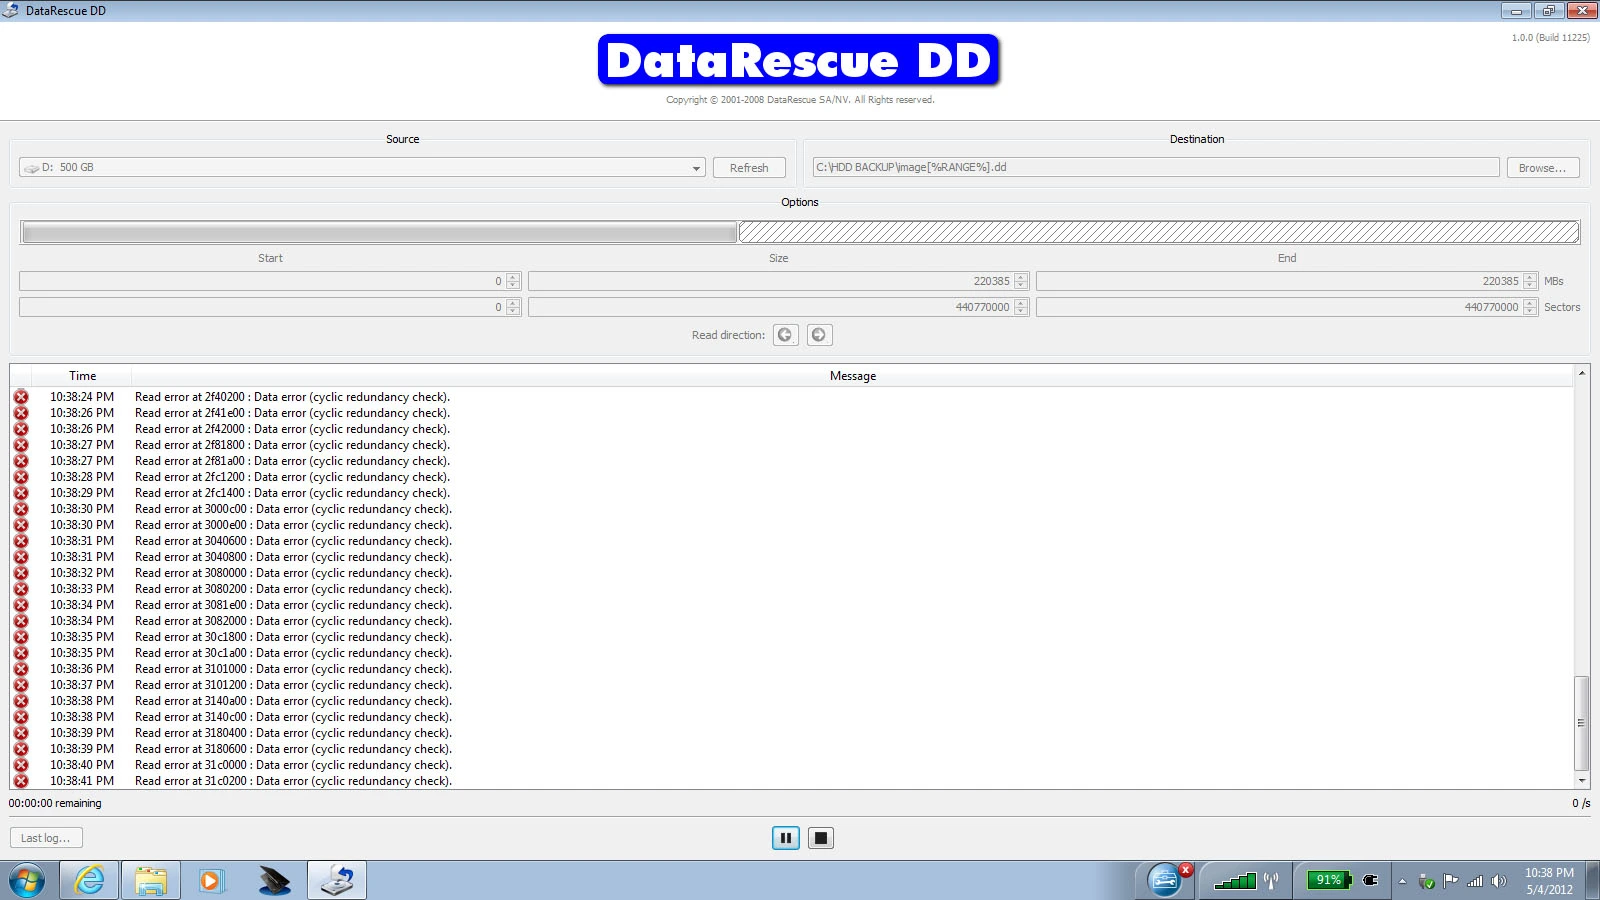Adjust the Size Sectors stepper
This screenshot has height=900, width=1600.
(x=1021, y=307)
